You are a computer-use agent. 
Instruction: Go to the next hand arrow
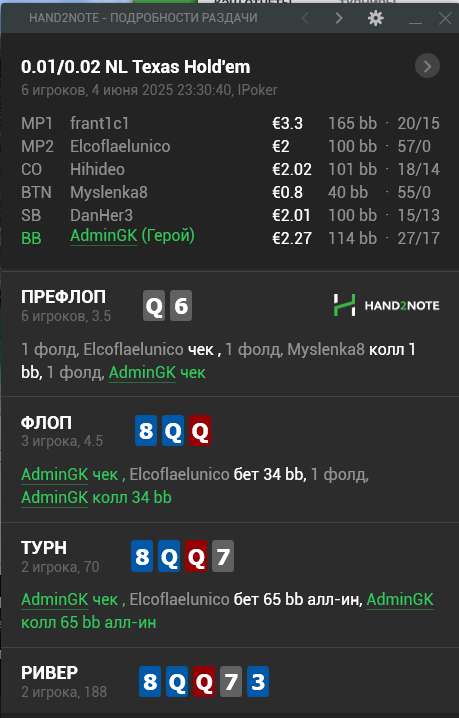[339, 18]
